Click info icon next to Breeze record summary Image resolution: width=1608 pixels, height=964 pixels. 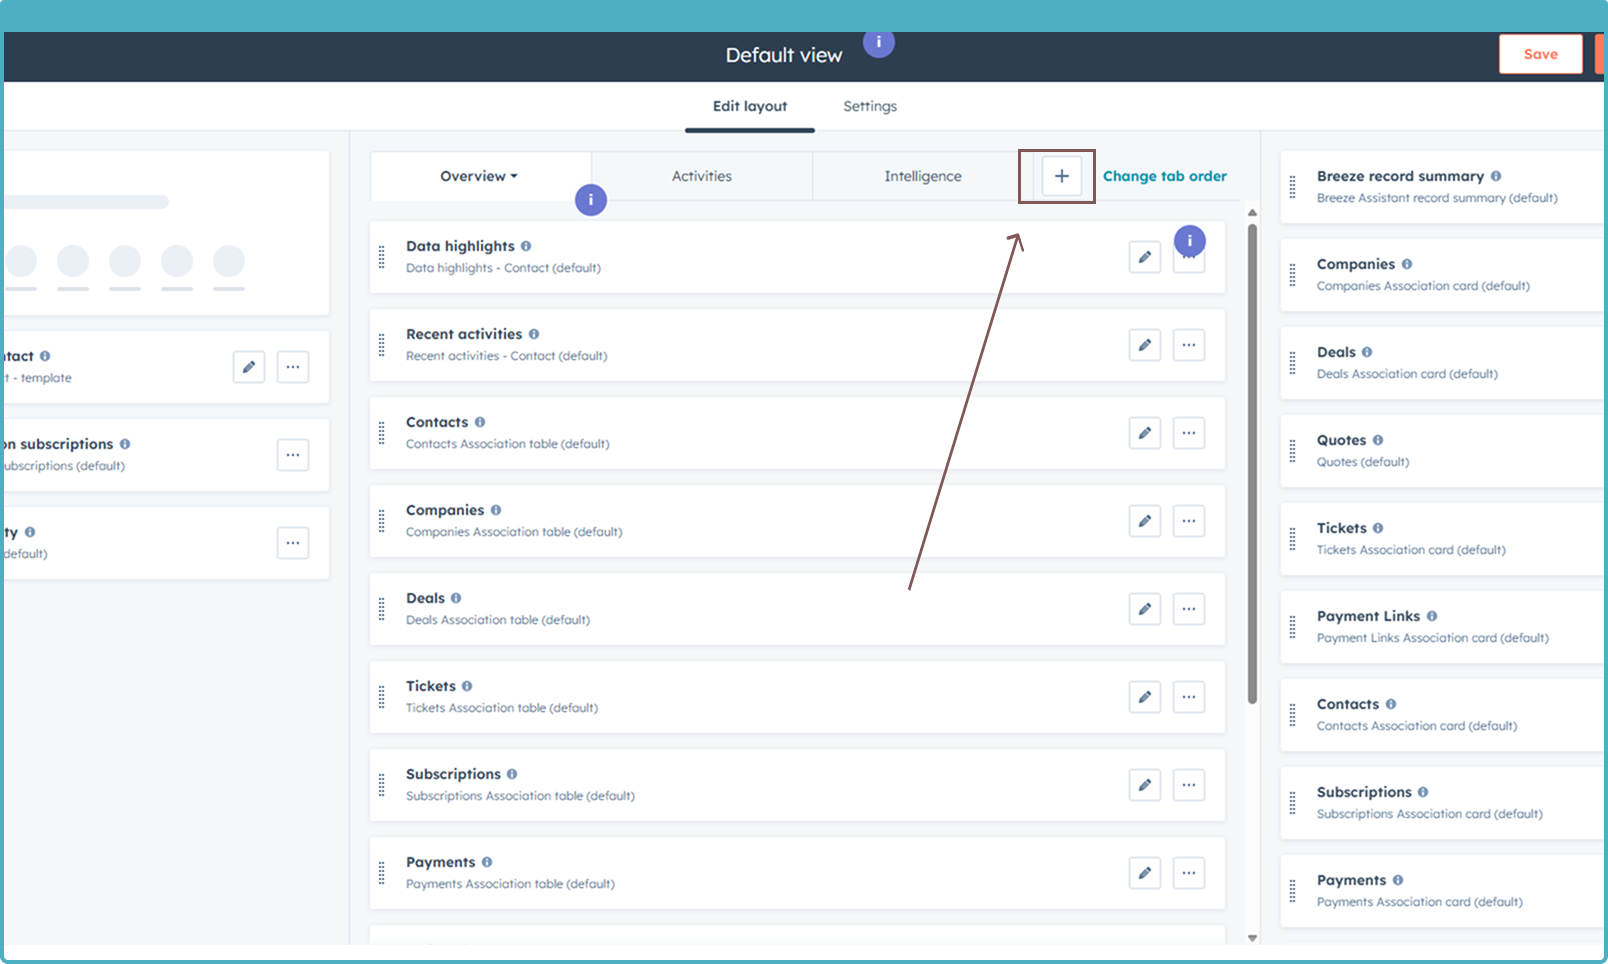(1496, 176)
